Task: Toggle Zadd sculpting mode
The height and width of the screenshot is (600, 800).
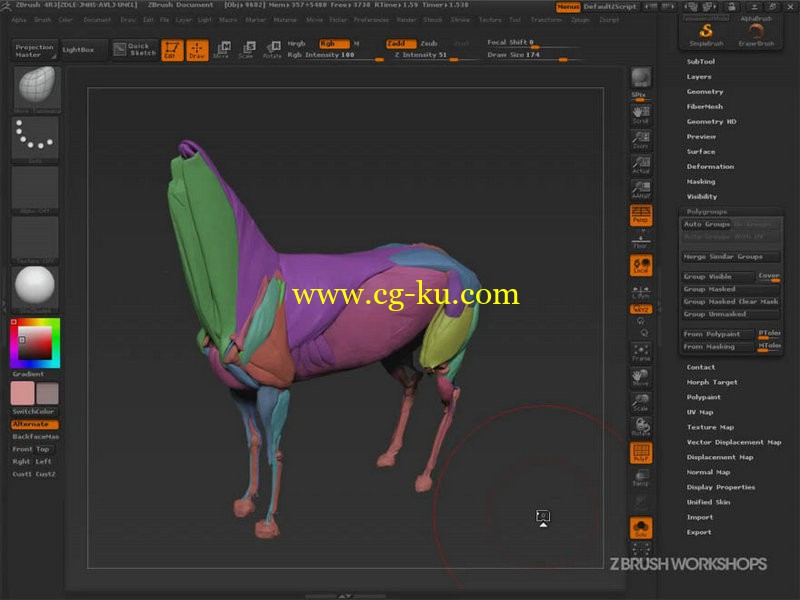Action: (x=401, y=43)
